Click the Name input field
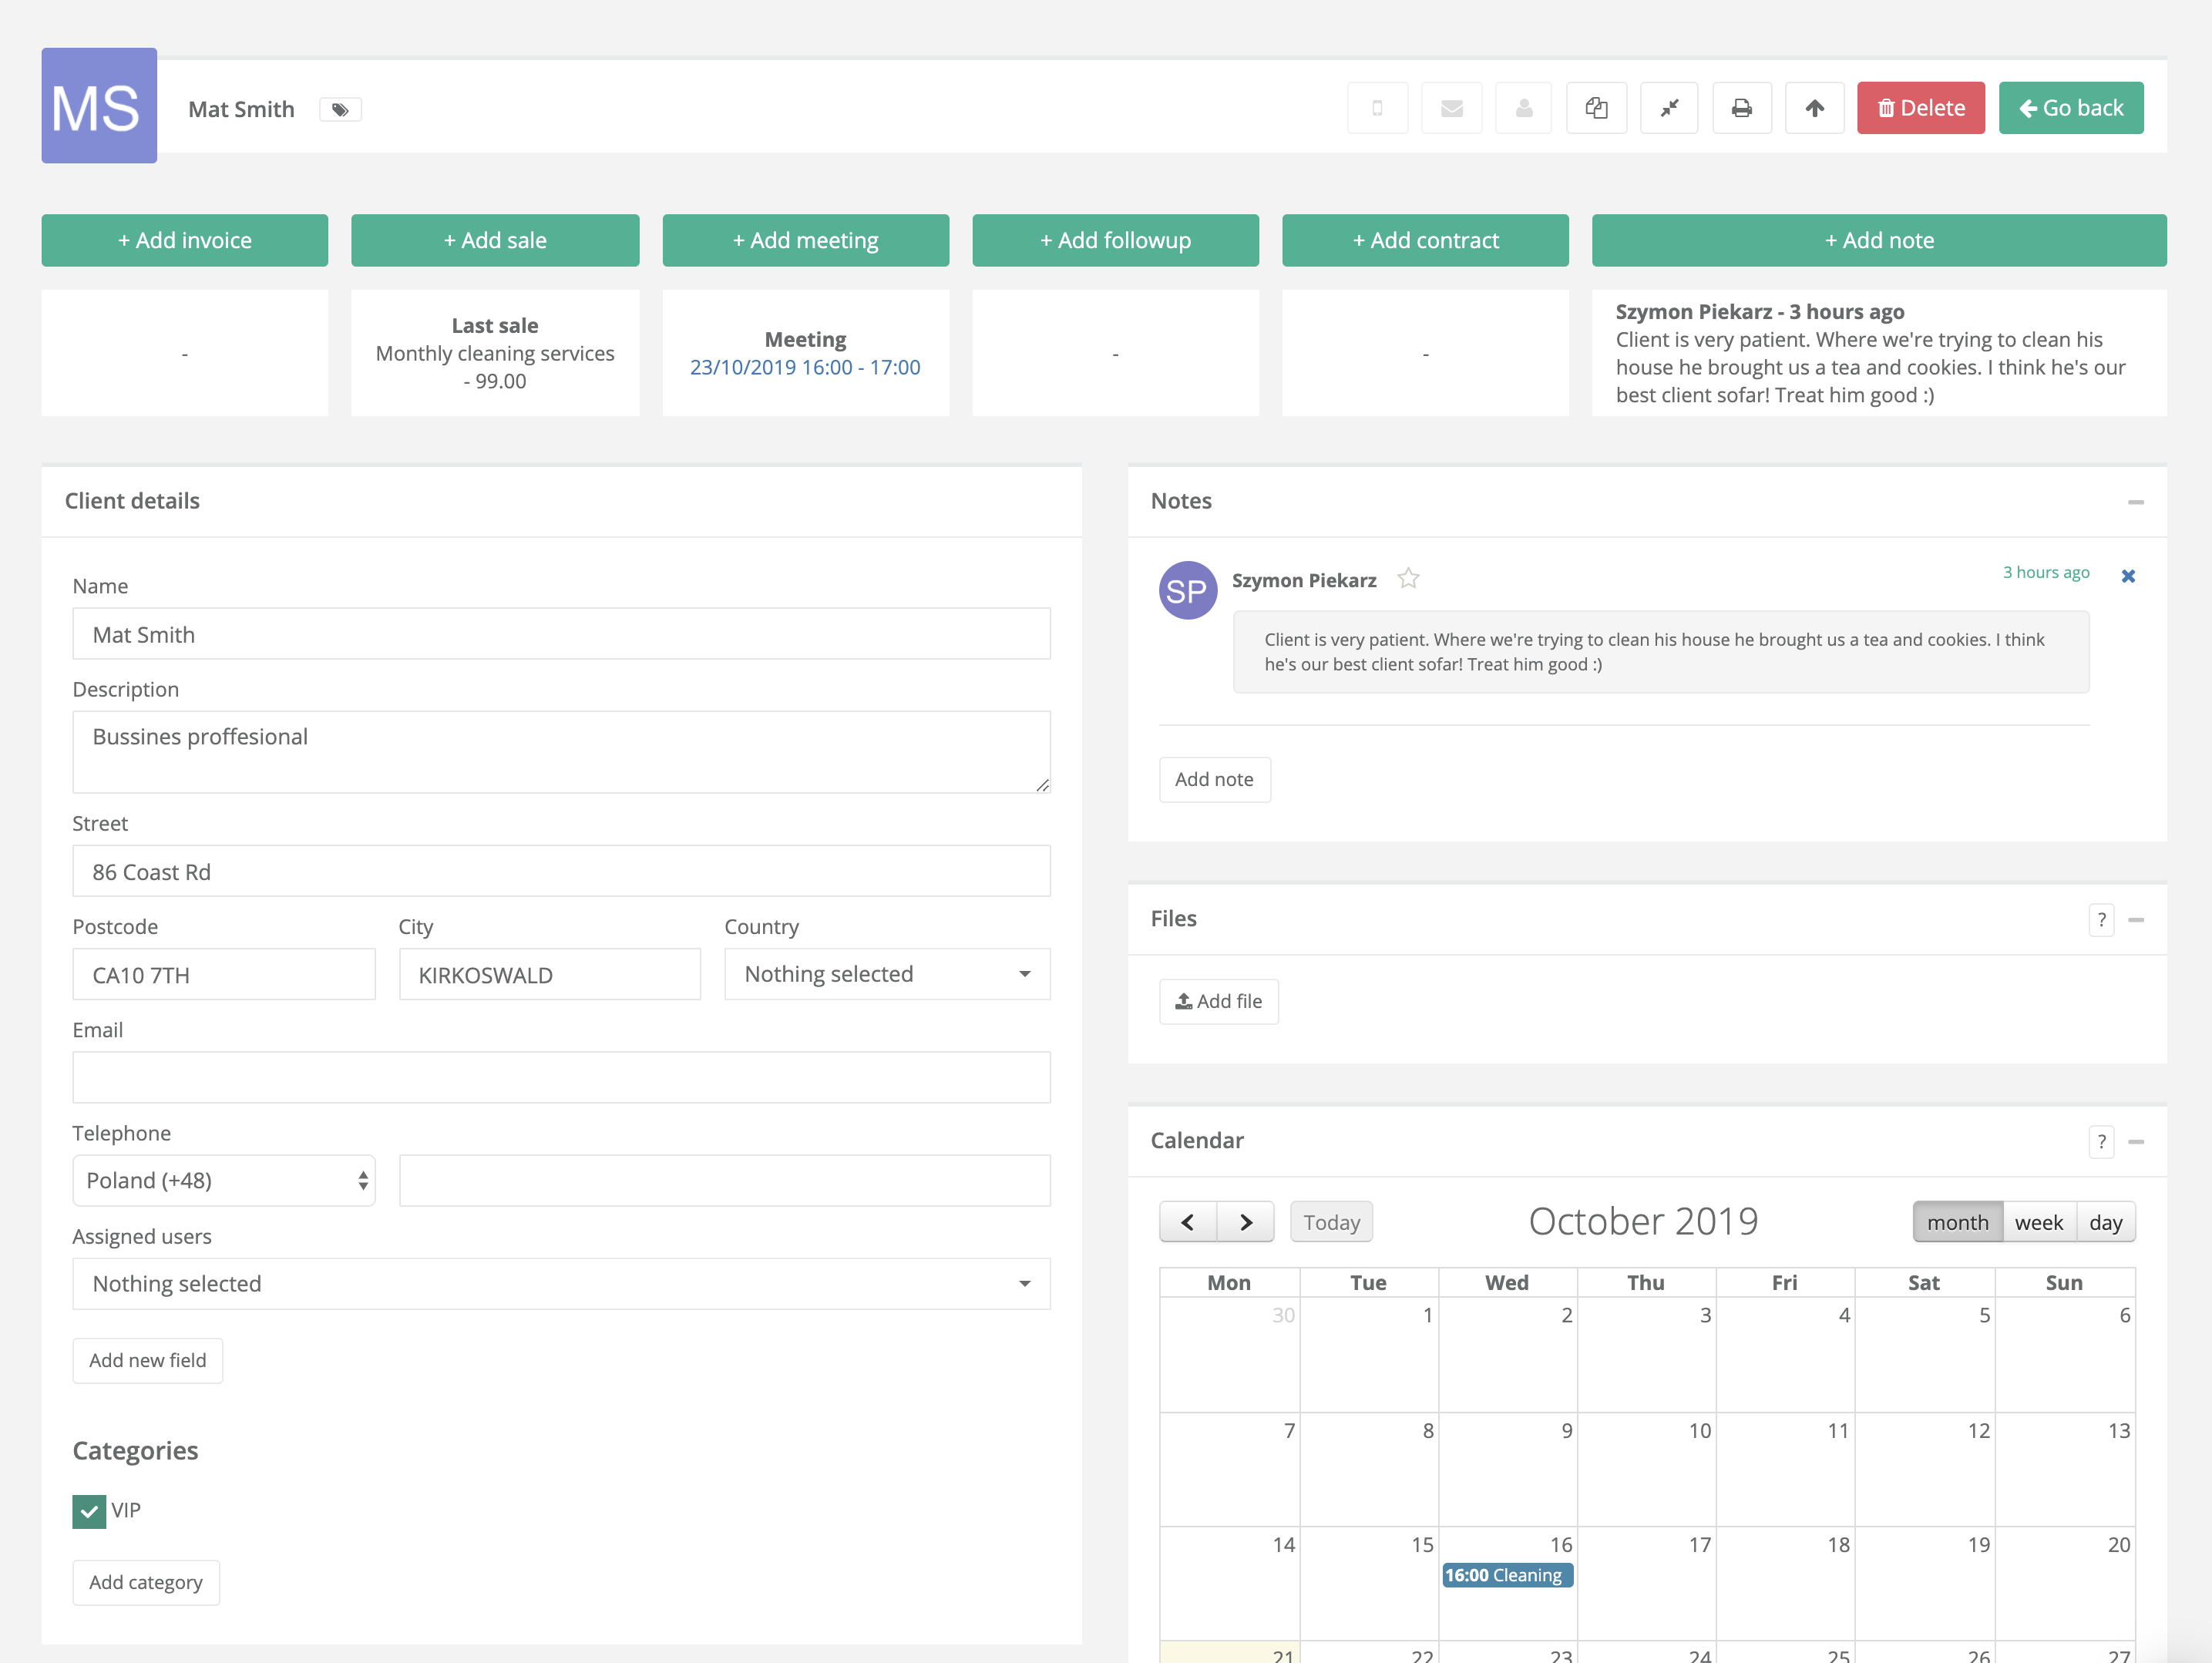This screenshot has height=1663, width=2212. 559,634
